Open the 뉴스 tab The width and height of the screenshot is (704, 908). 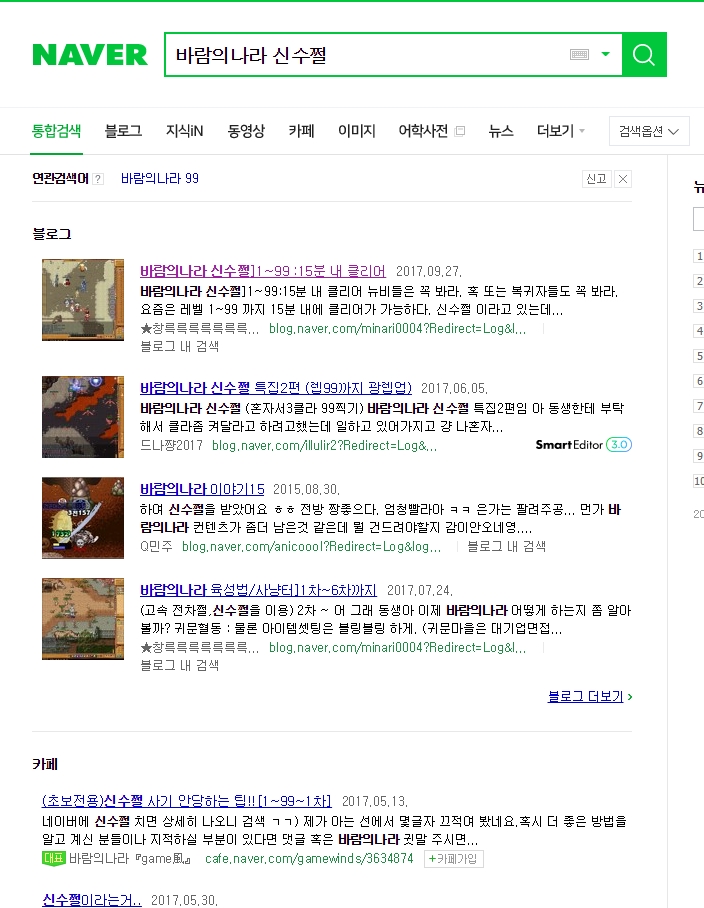501,131
